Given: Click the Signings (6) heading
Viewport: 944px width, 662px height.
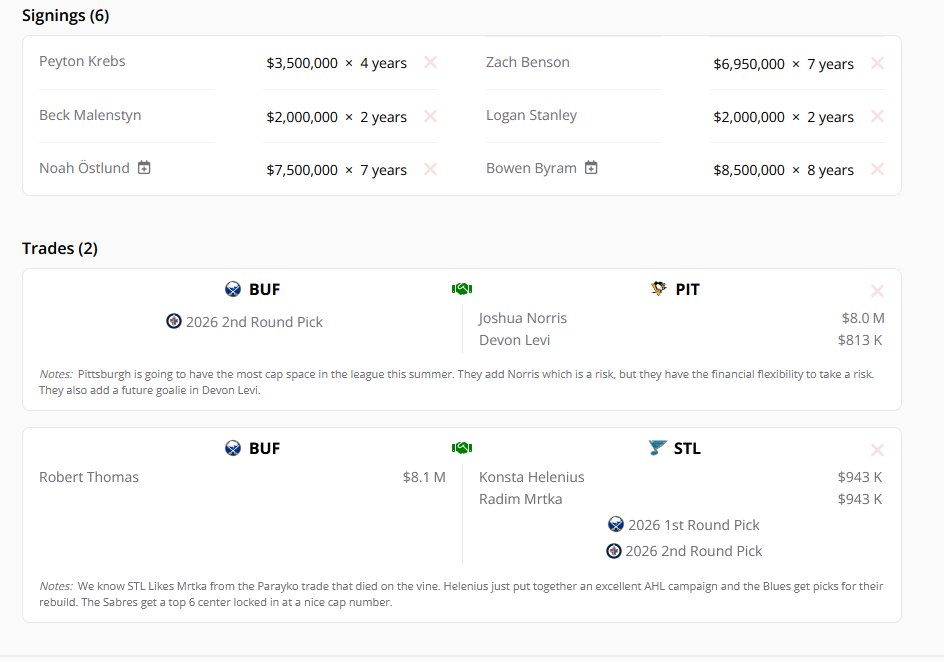Looking at the screenshot, I should [66, 16].
